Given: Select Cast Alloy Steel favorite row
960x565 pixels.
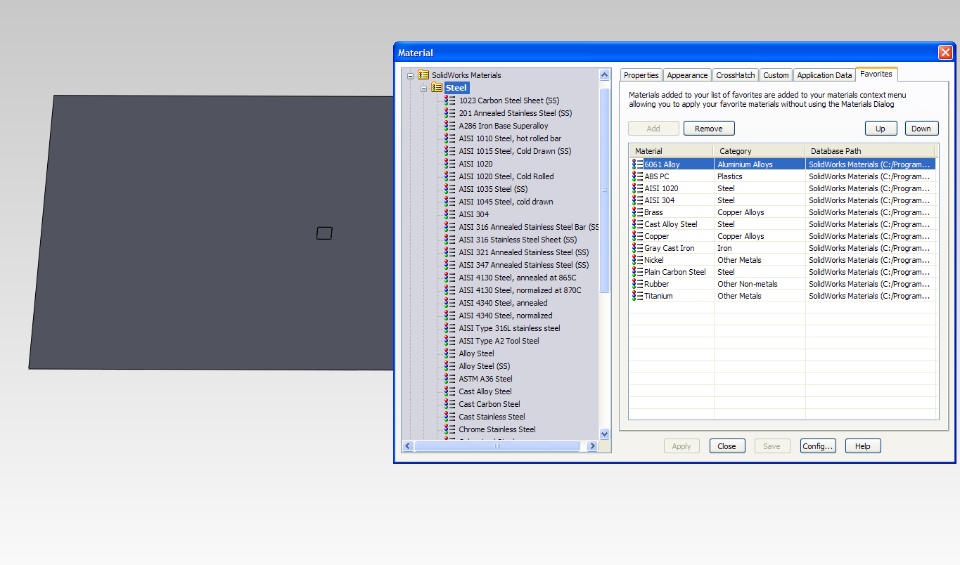Looking at the screenshot, I should pyautogui.click(x=782, y=224).
